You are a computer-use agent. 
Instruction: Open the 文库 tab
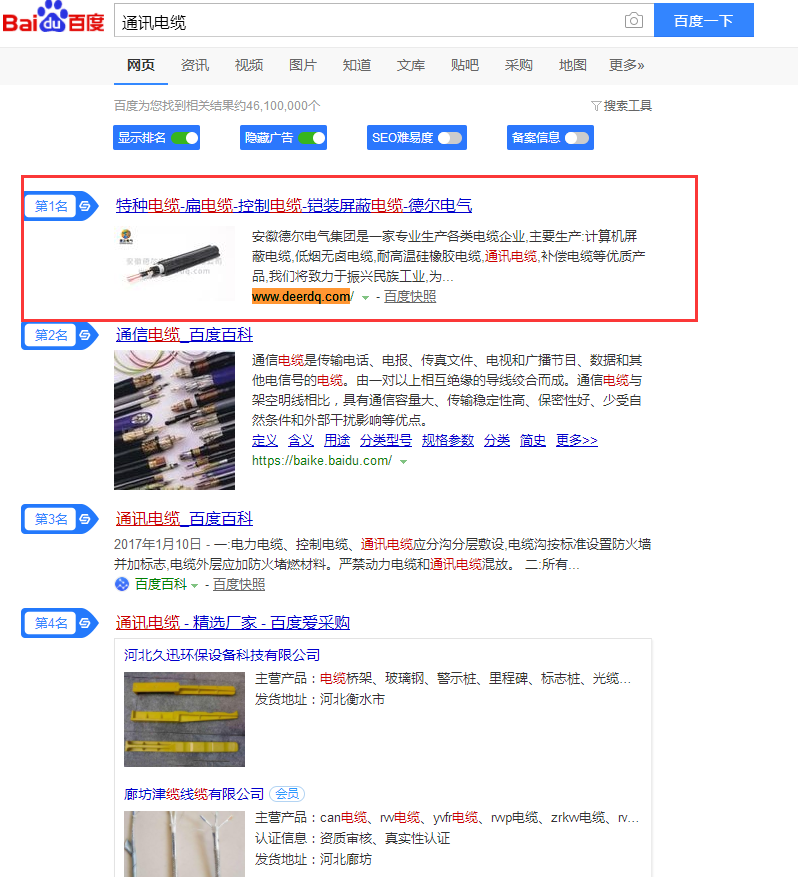point(410,65)
